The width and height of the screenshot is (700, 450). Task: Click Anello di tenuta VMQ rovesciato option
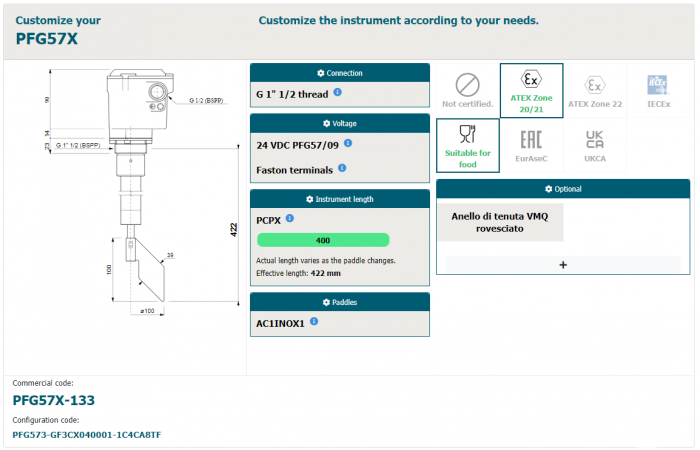(501, 222)
